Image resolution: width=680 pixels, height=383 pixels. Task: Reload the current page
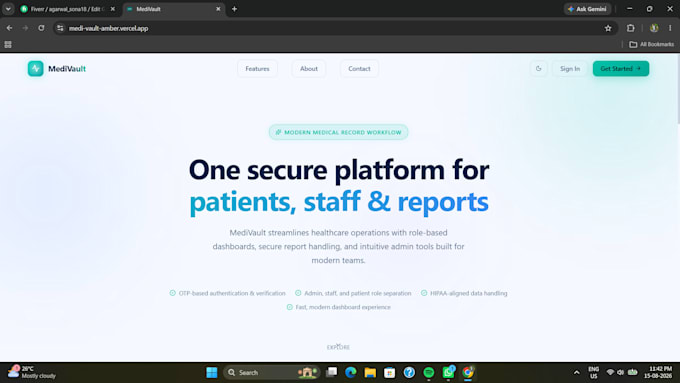tap(41, 28)
